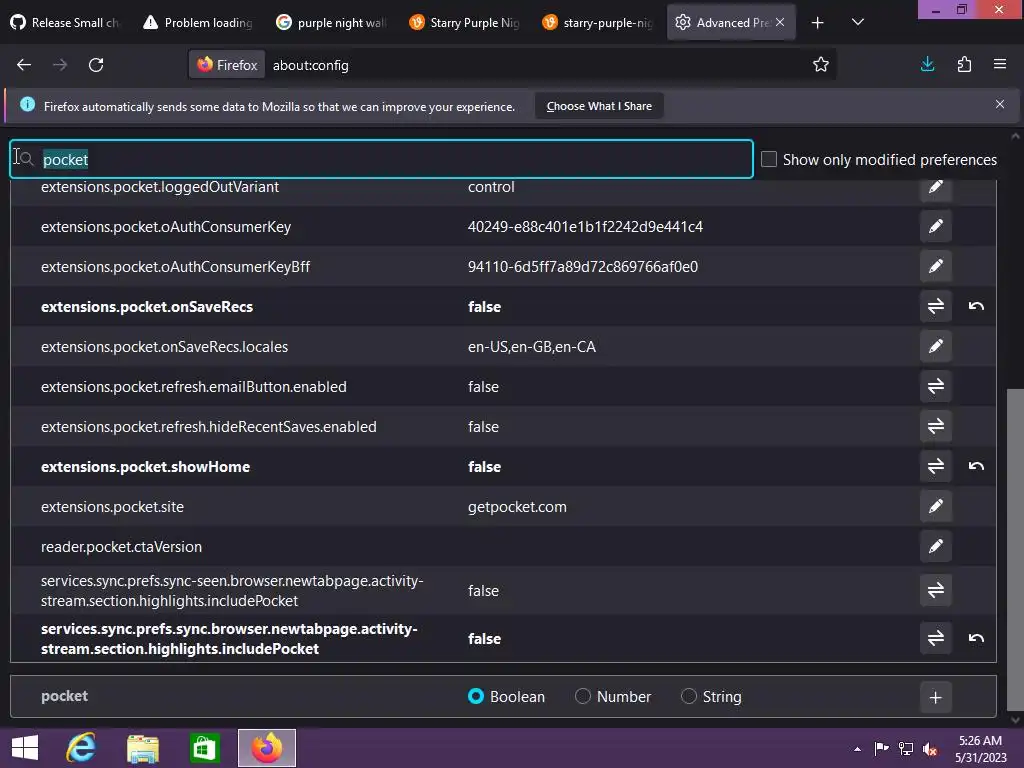
Task: Click Choose What I Share button
Action: click(x=599, y=106)
